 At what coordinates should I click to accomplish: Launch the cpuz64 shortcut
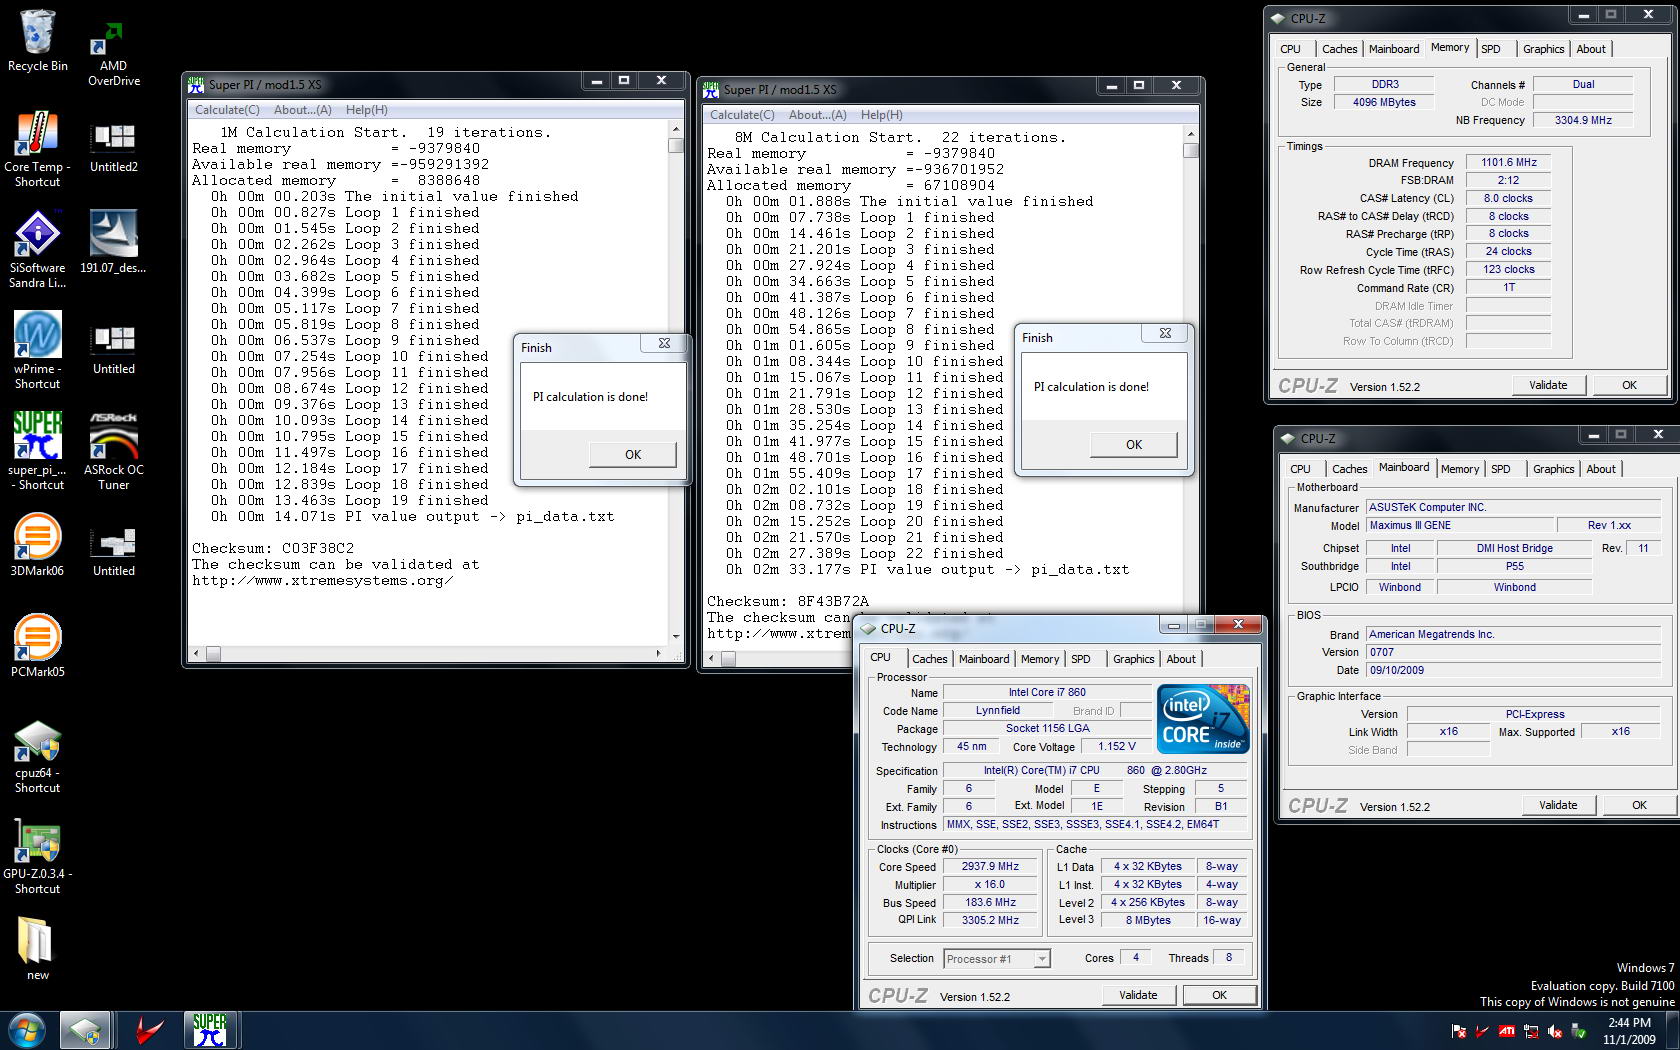pos(38,757)
